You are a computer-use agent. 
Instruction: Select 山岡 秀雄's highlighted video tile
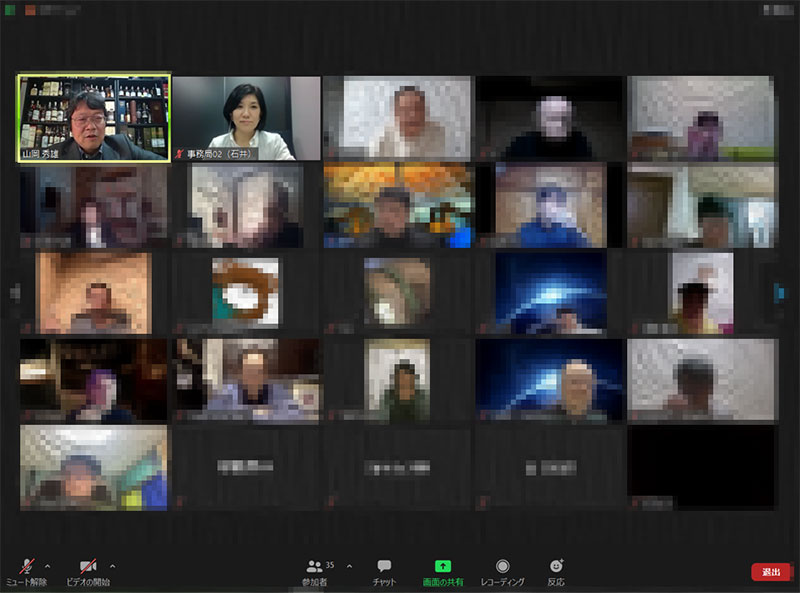coord(94,117)
